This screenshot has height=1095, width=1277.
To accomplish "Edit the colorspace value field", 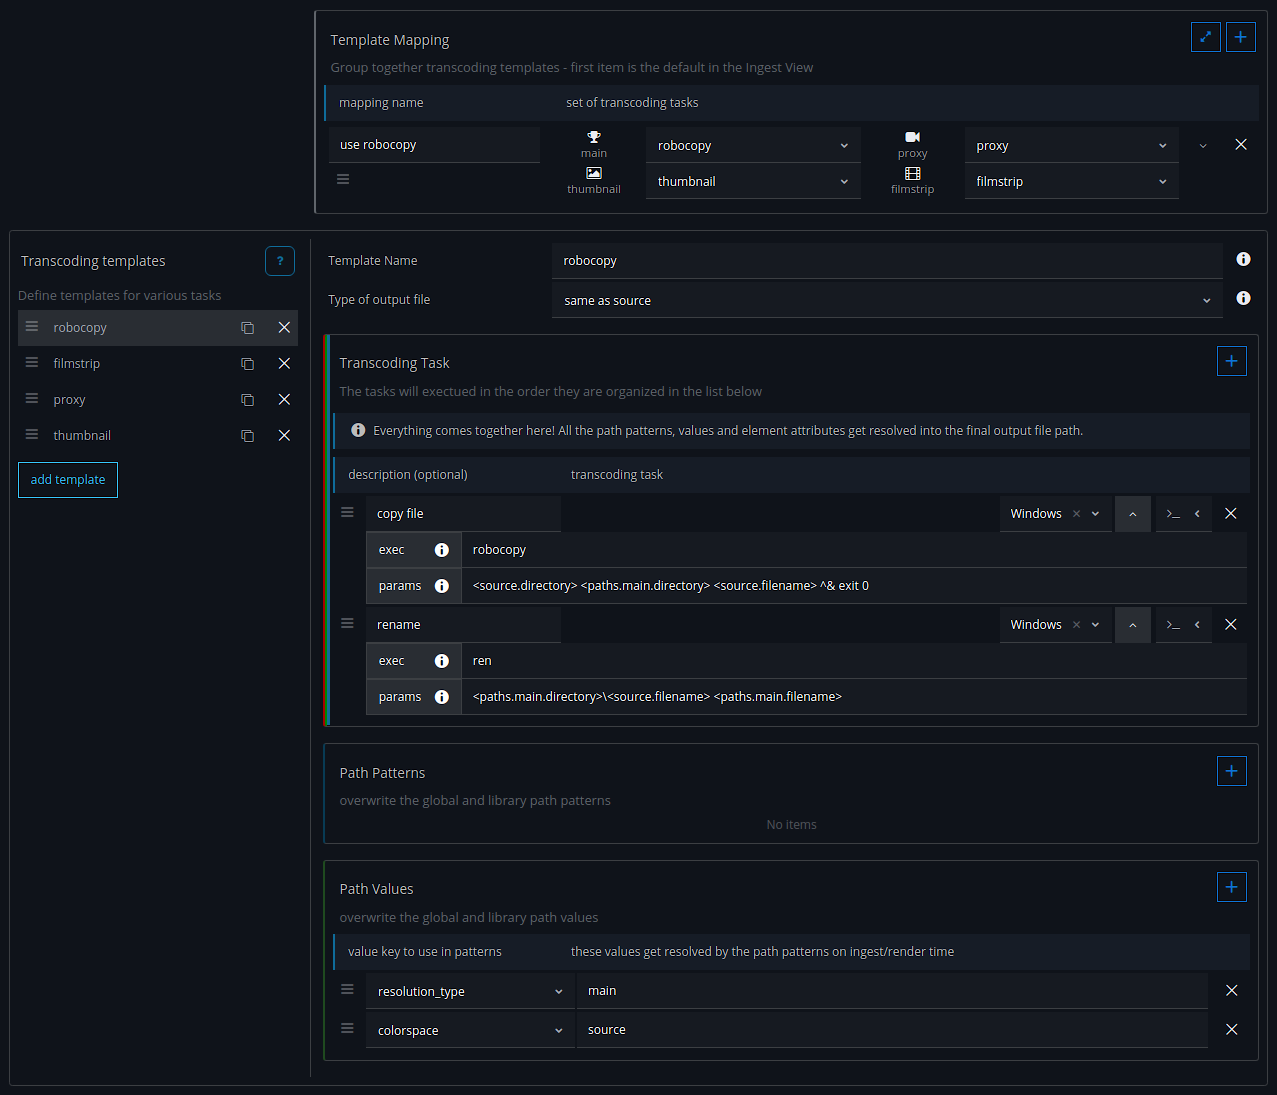I will click(x=890, y=1030).
